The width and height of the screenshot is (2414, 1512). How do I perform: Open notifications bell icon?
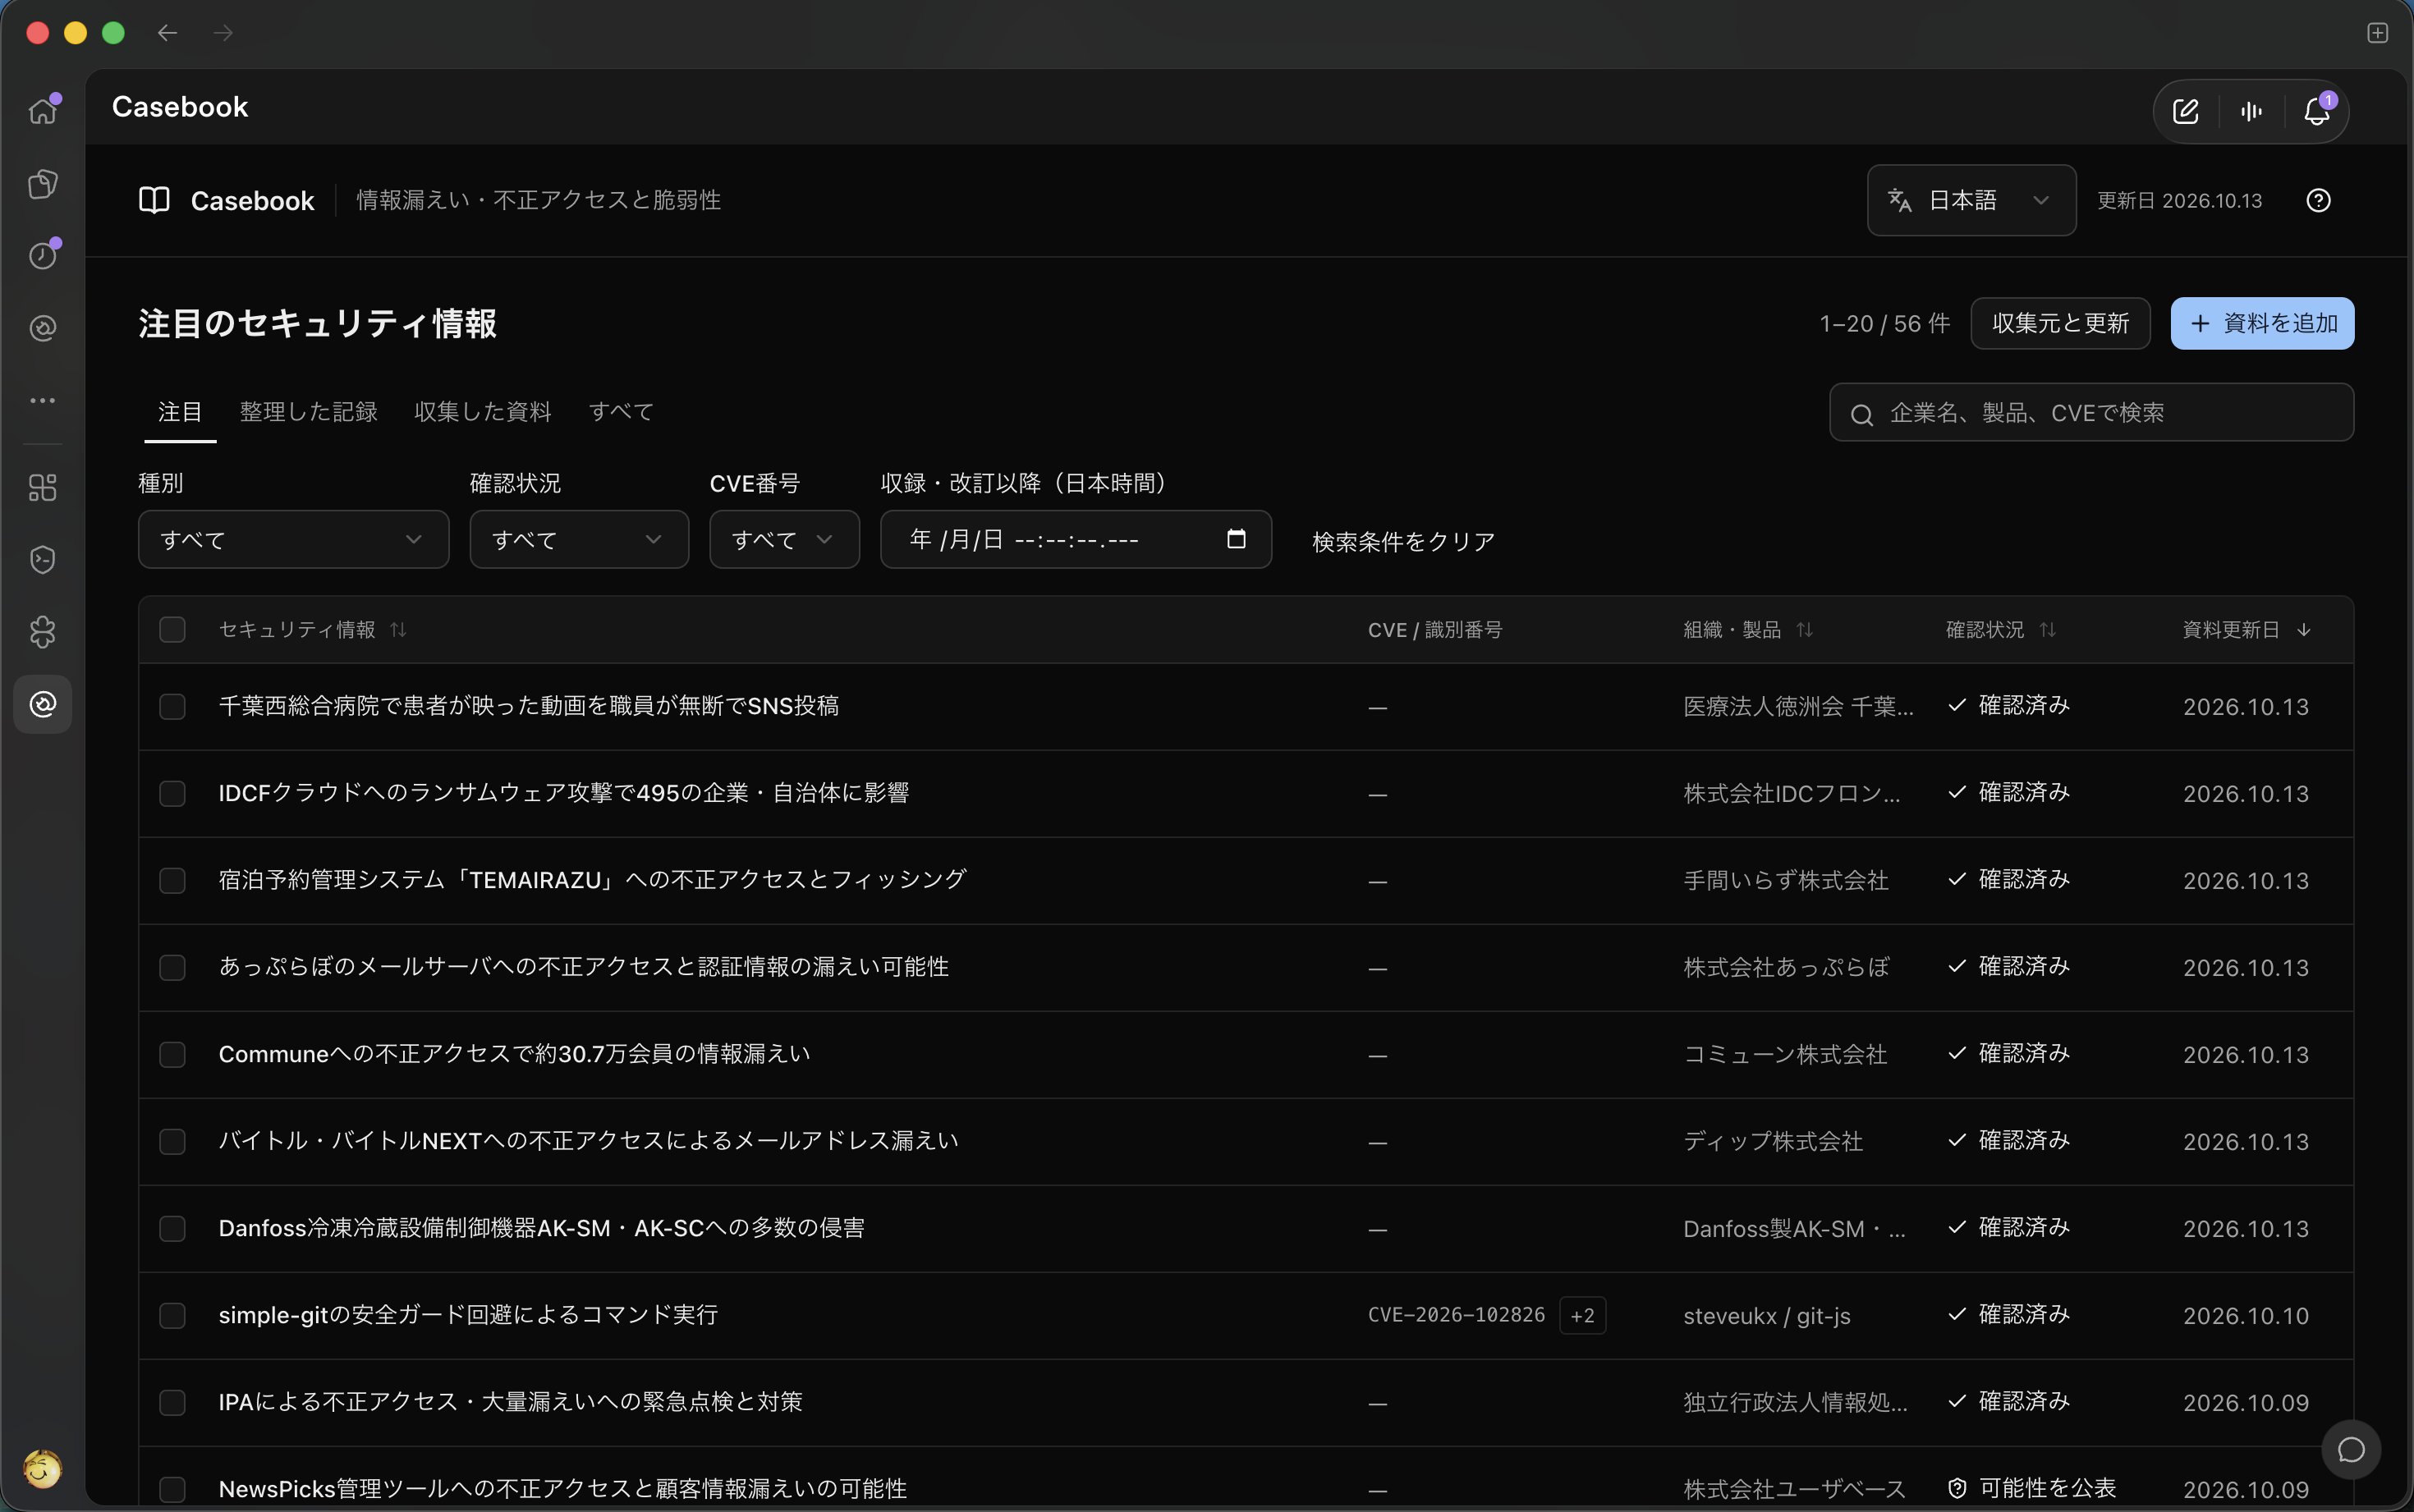(x=2317, y=111)
